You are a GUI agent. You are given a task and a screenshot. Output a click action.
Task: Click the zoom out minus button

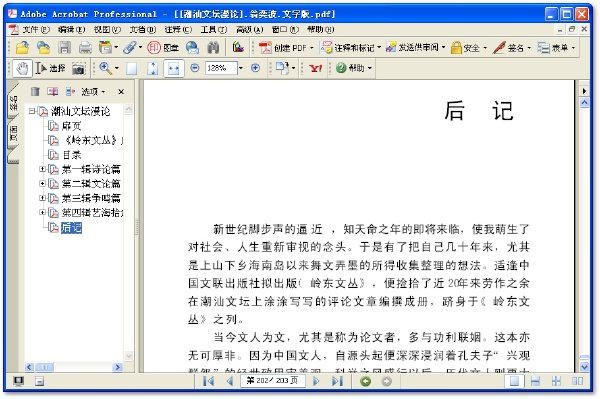[195, 68]
